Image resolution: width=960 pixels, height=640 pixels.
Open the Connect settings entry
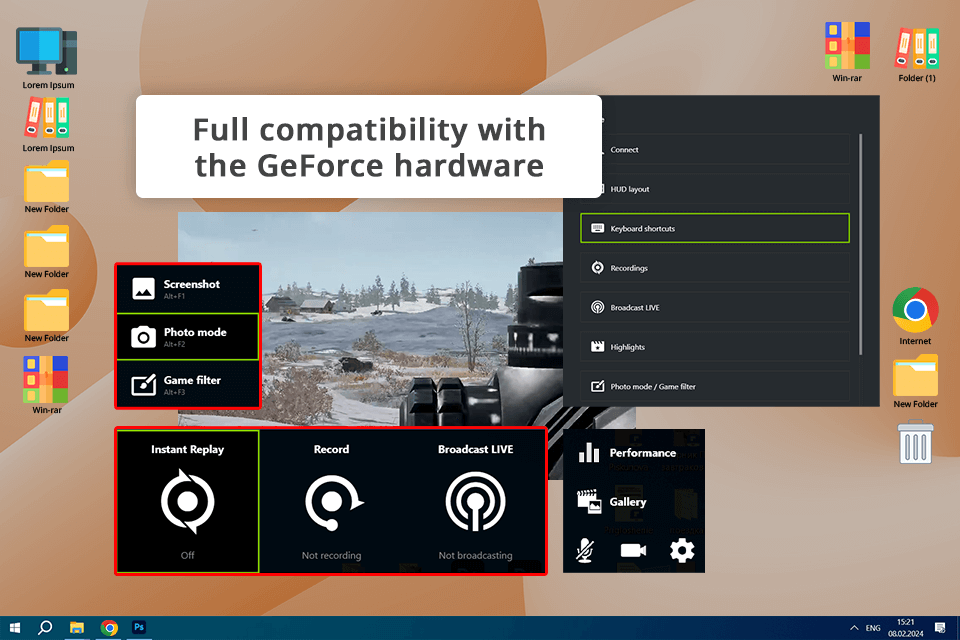point(714,149)
